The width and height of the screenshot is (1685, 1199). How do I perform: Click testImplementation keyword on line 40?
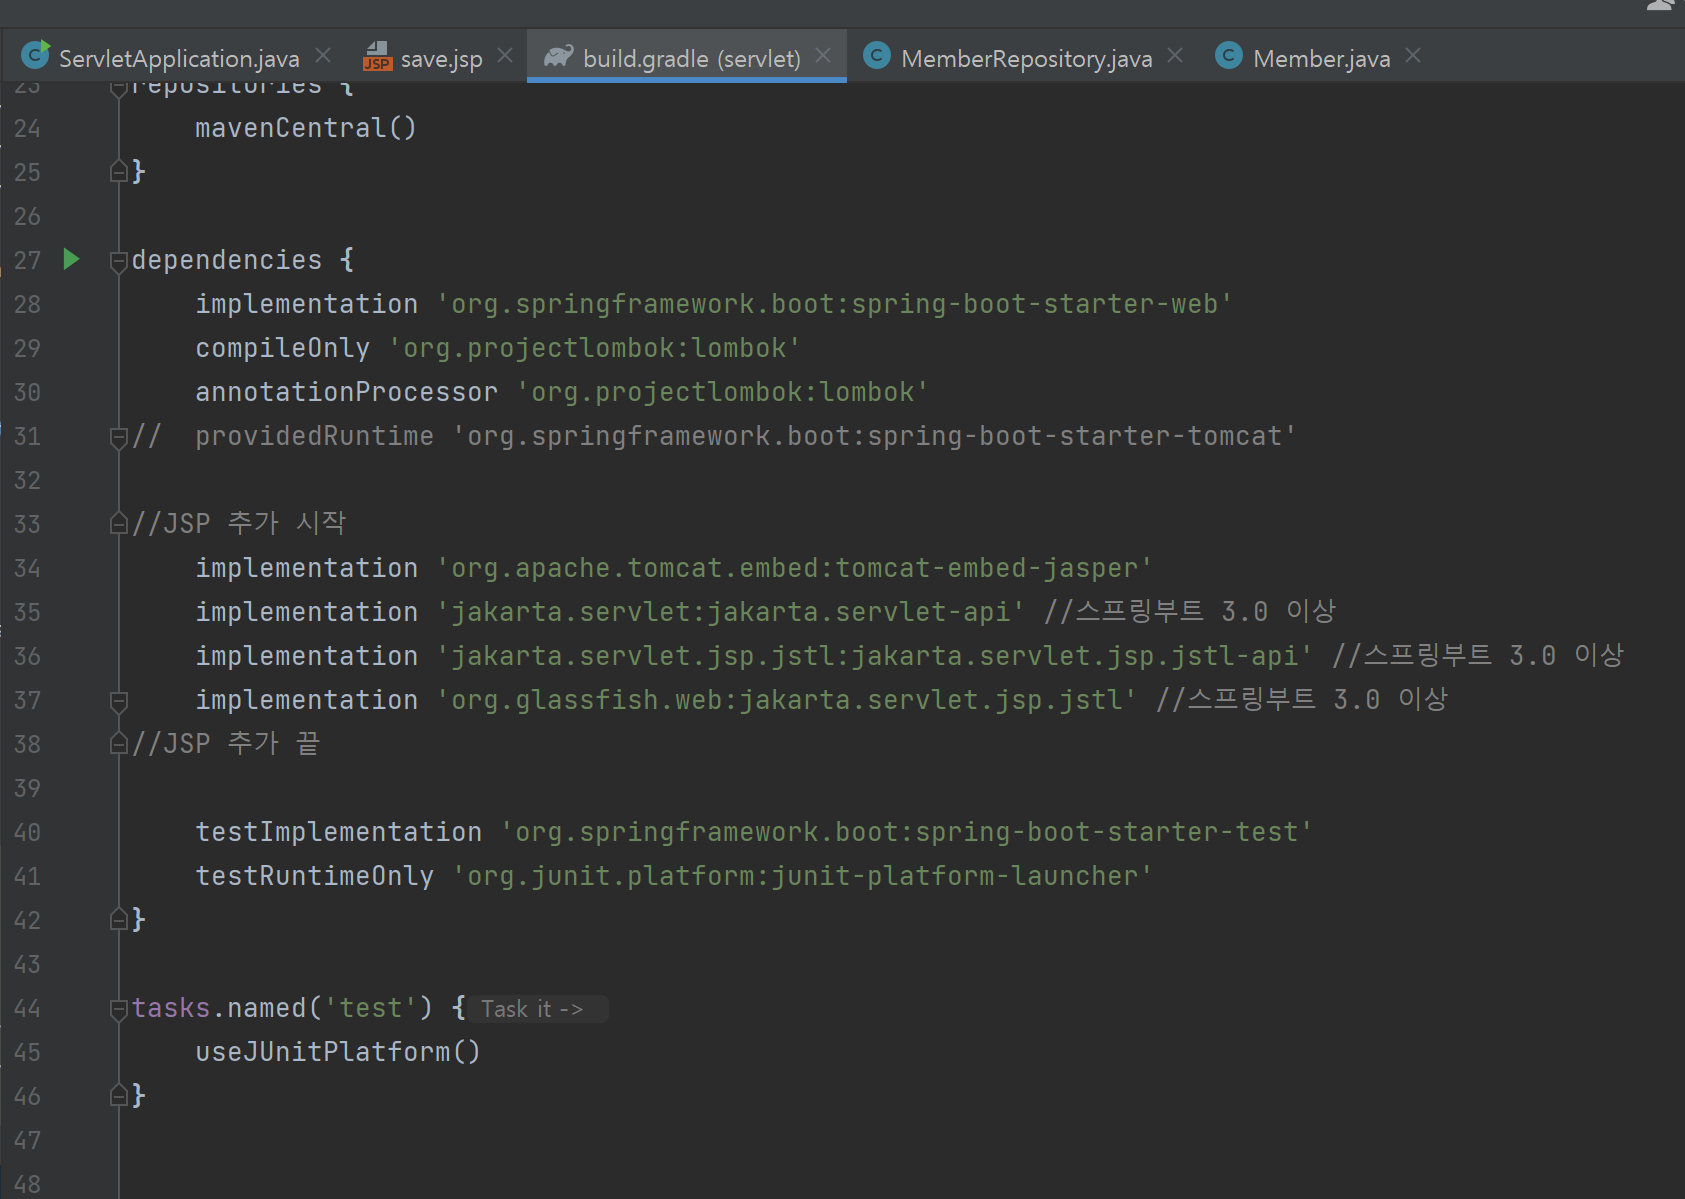click(338, 832)
